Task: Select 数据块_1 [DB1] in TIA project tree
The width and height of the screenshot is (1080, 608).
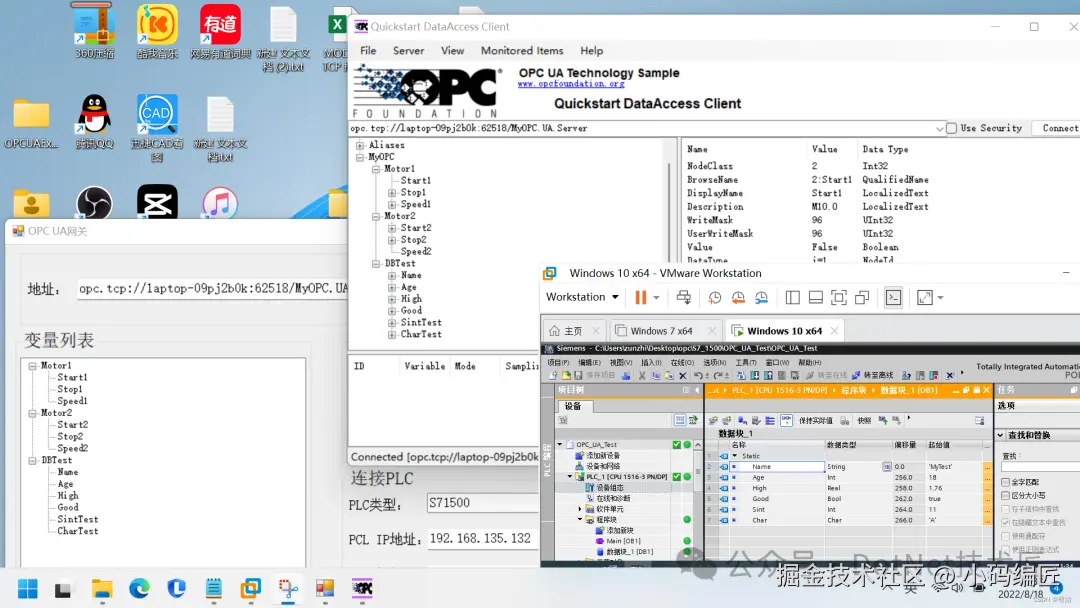Action: tap(630, 552)
